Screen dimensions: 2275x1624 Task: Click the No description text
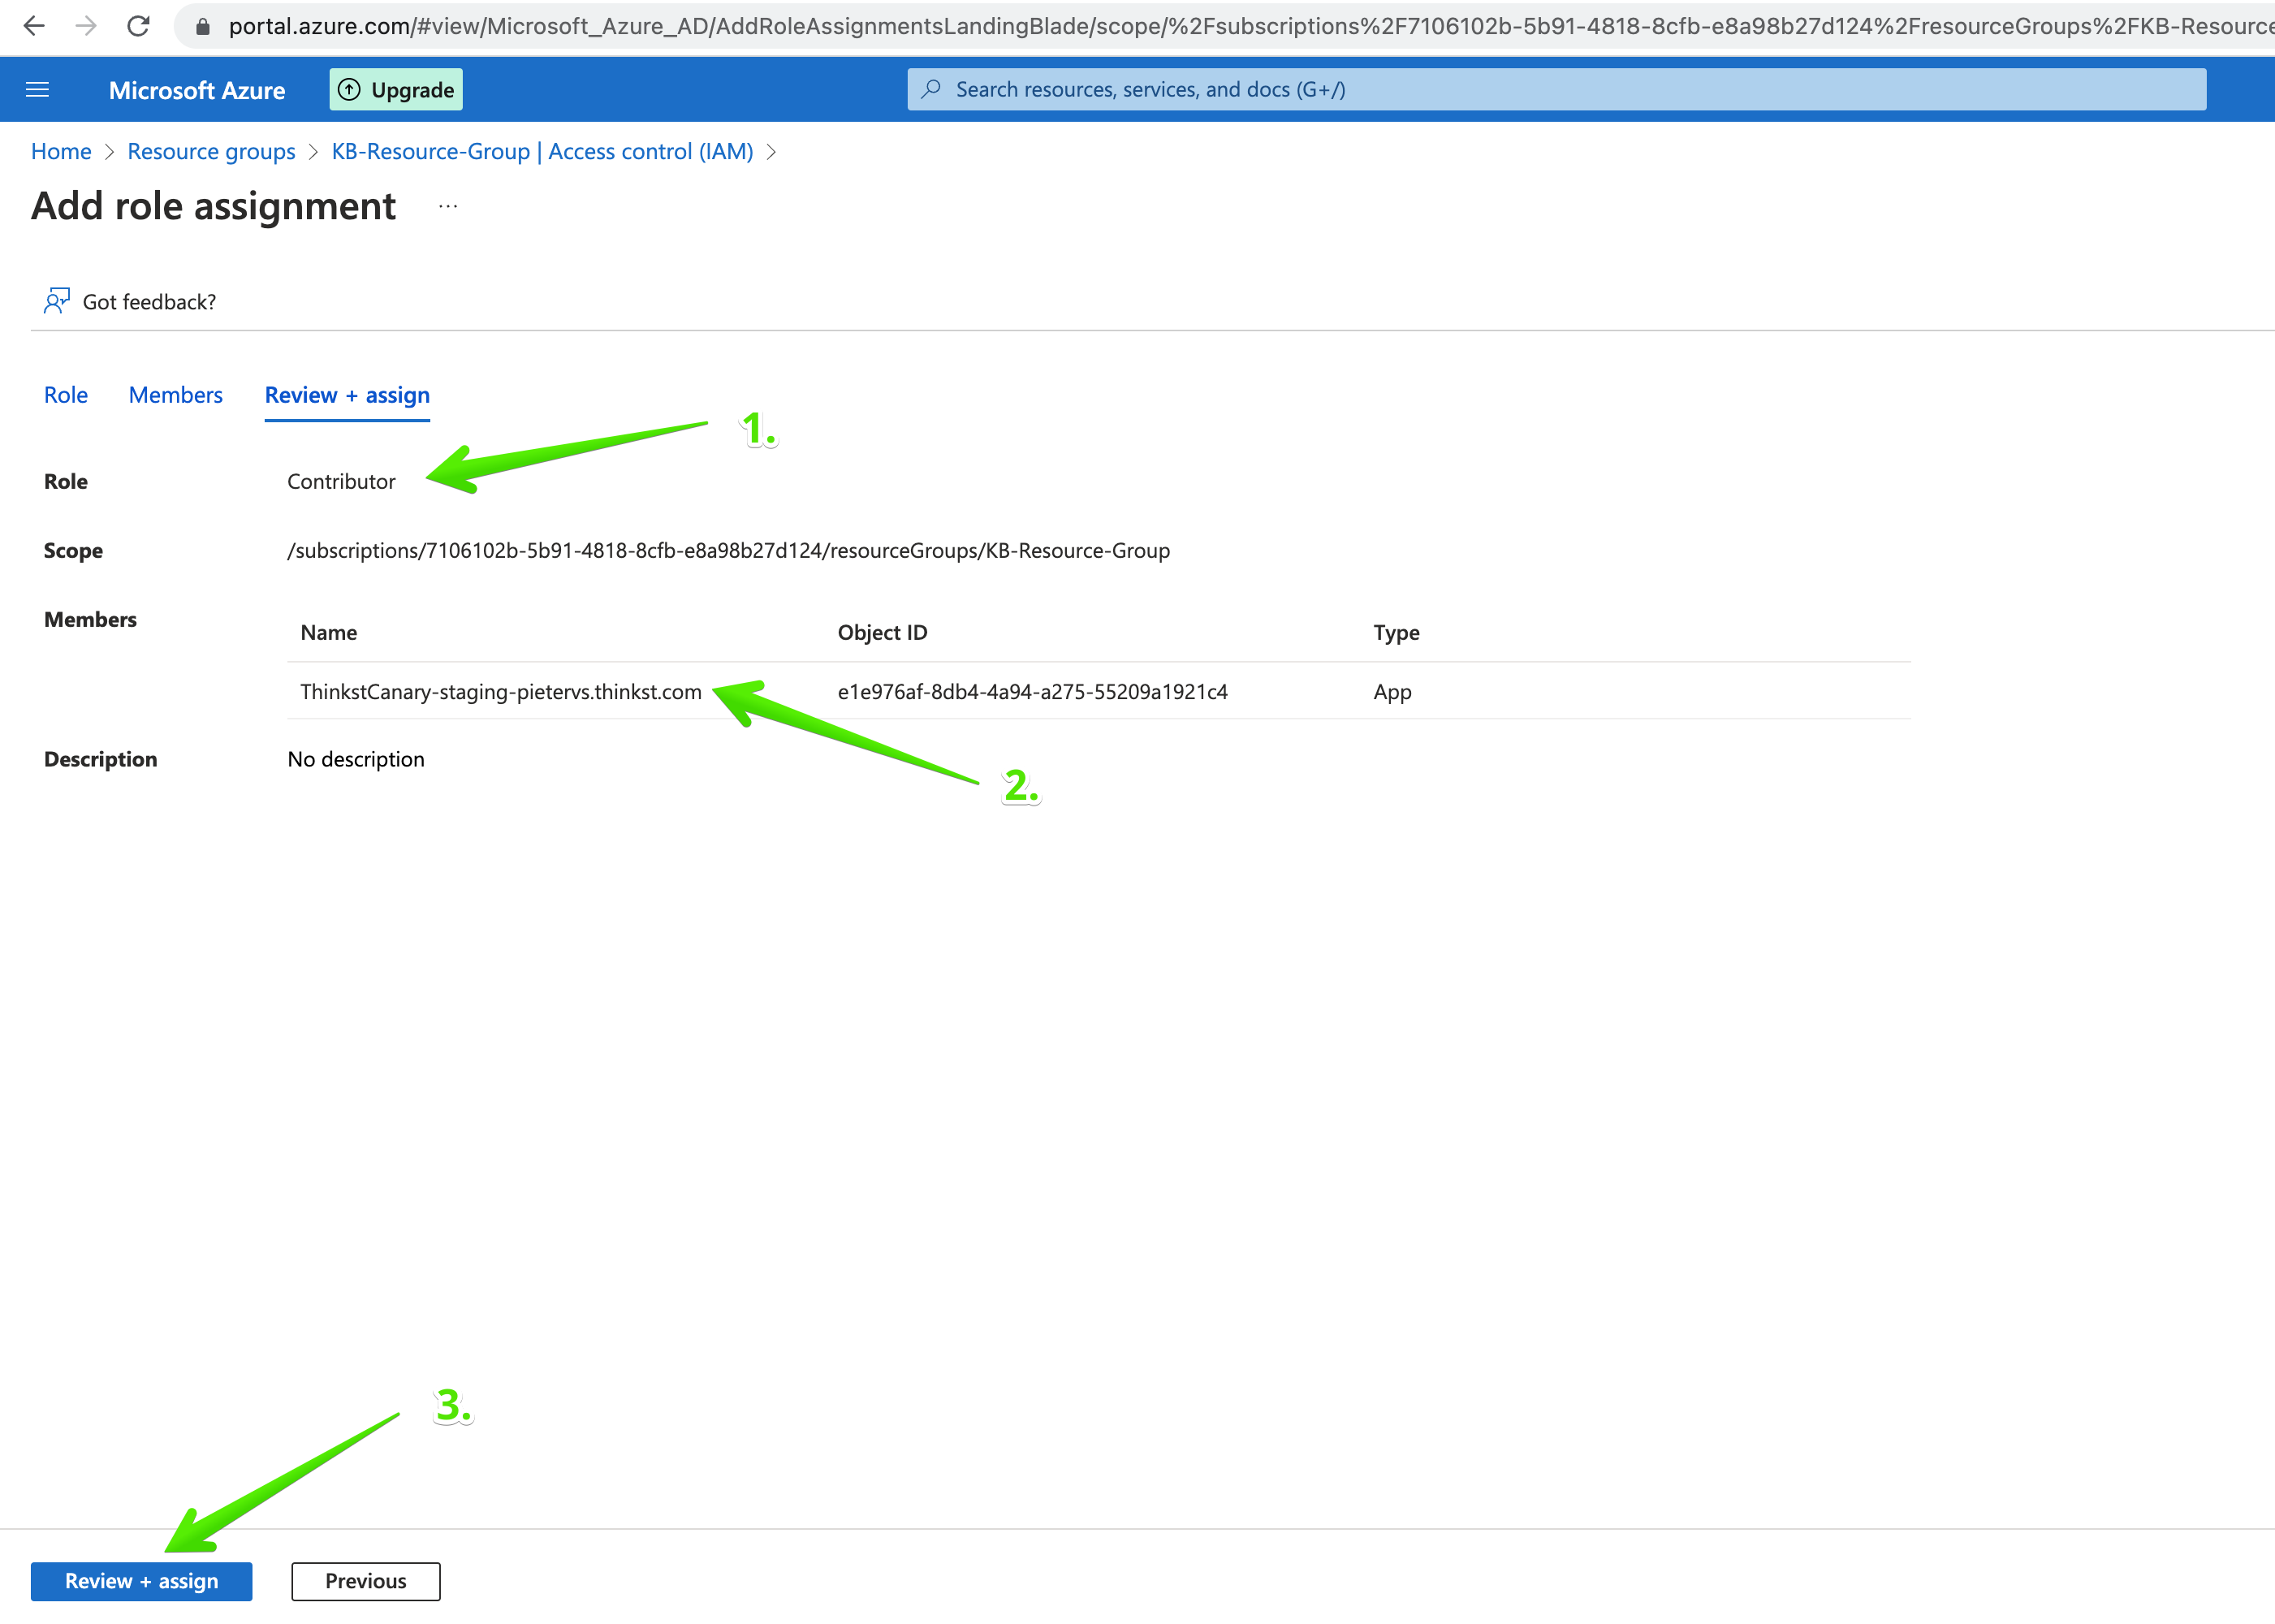(x=356, y=759)
